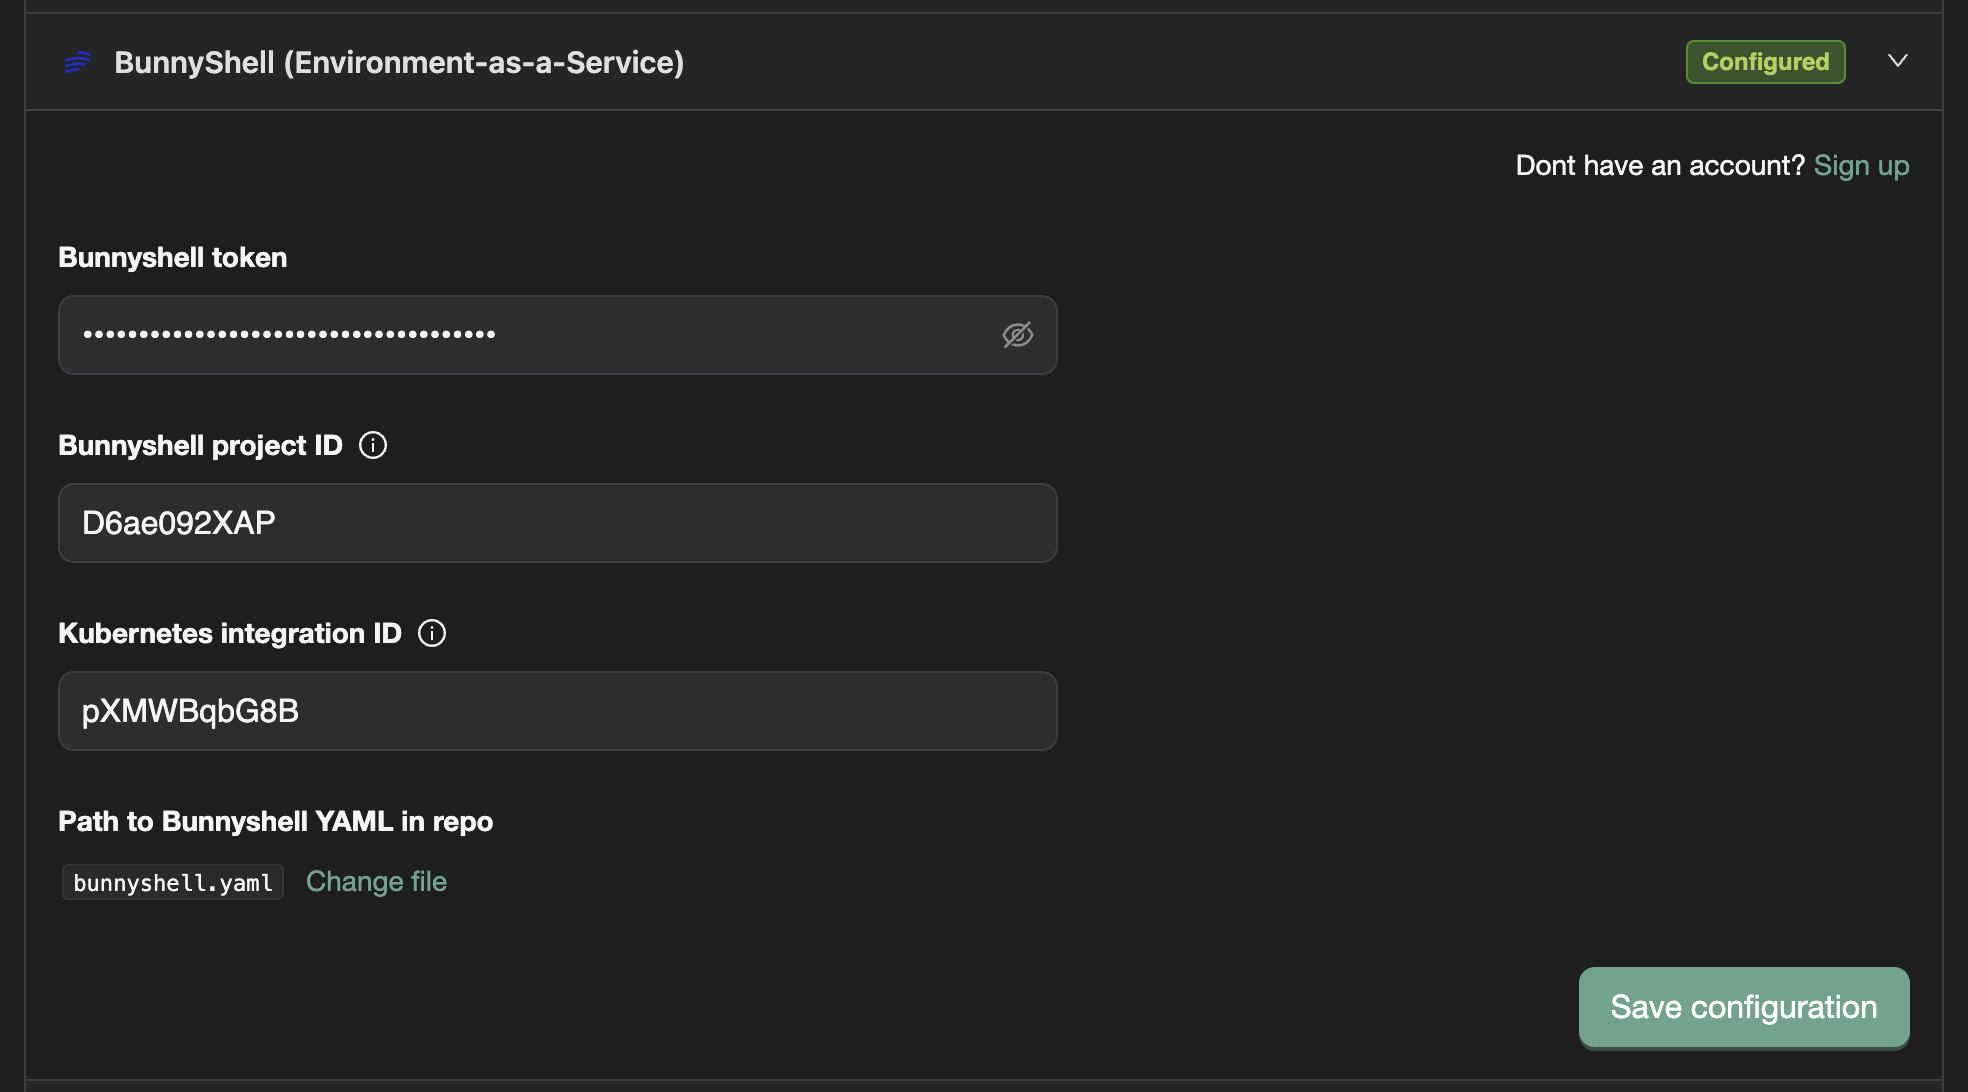
Task: Click Change file link
Action: 376,882
